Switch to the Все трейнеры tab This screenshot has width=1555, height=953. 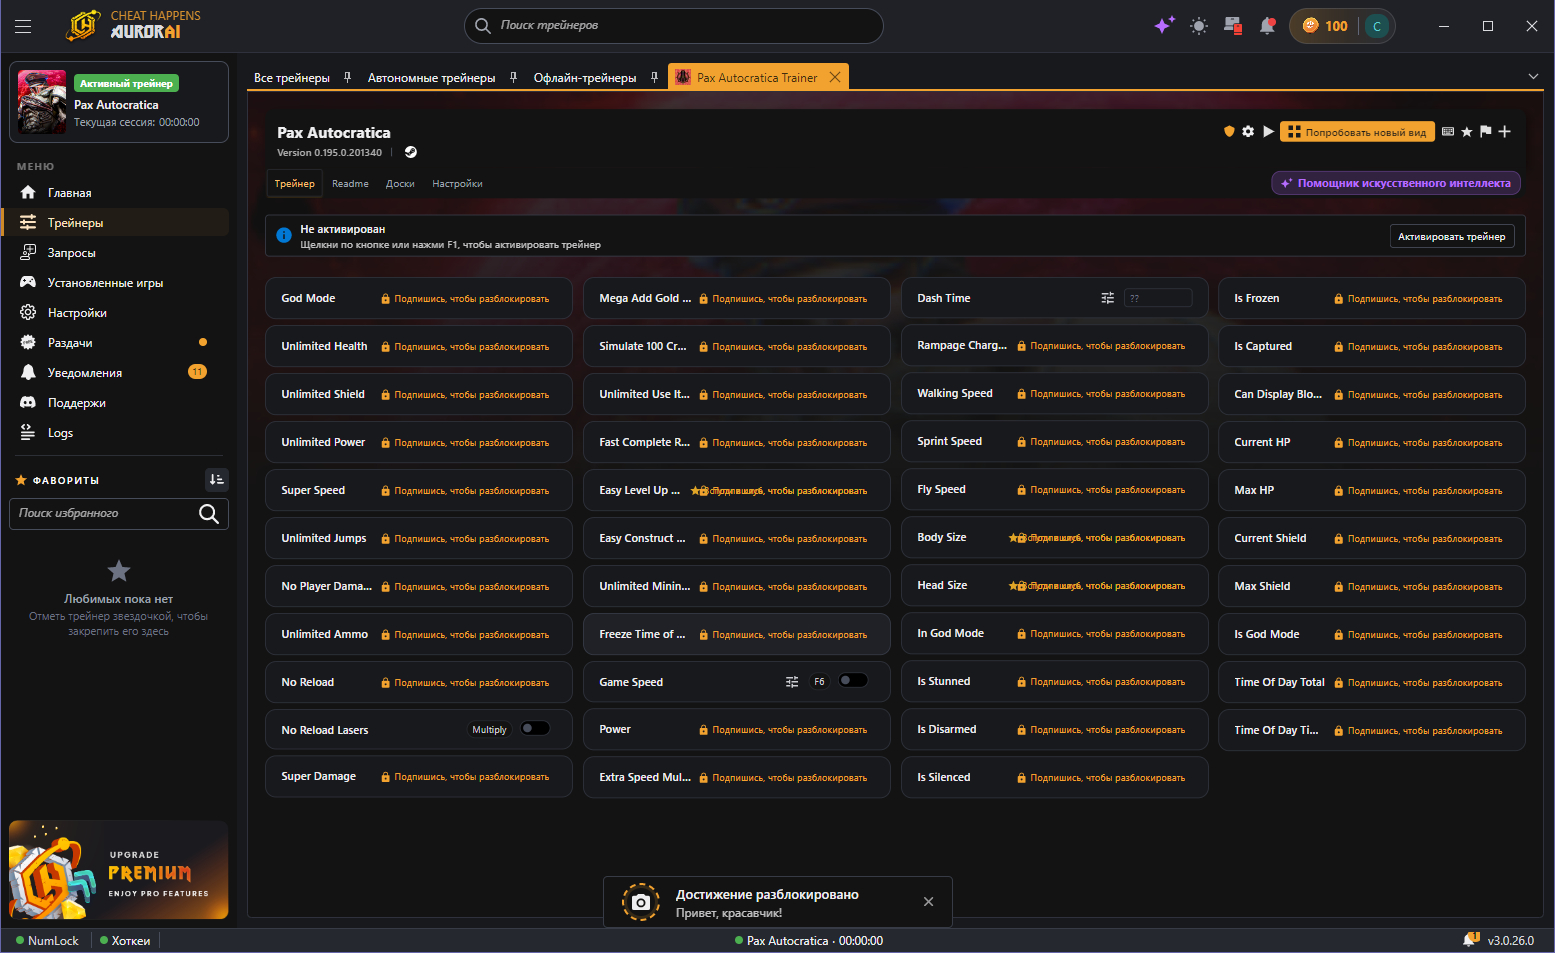(292, 78)
